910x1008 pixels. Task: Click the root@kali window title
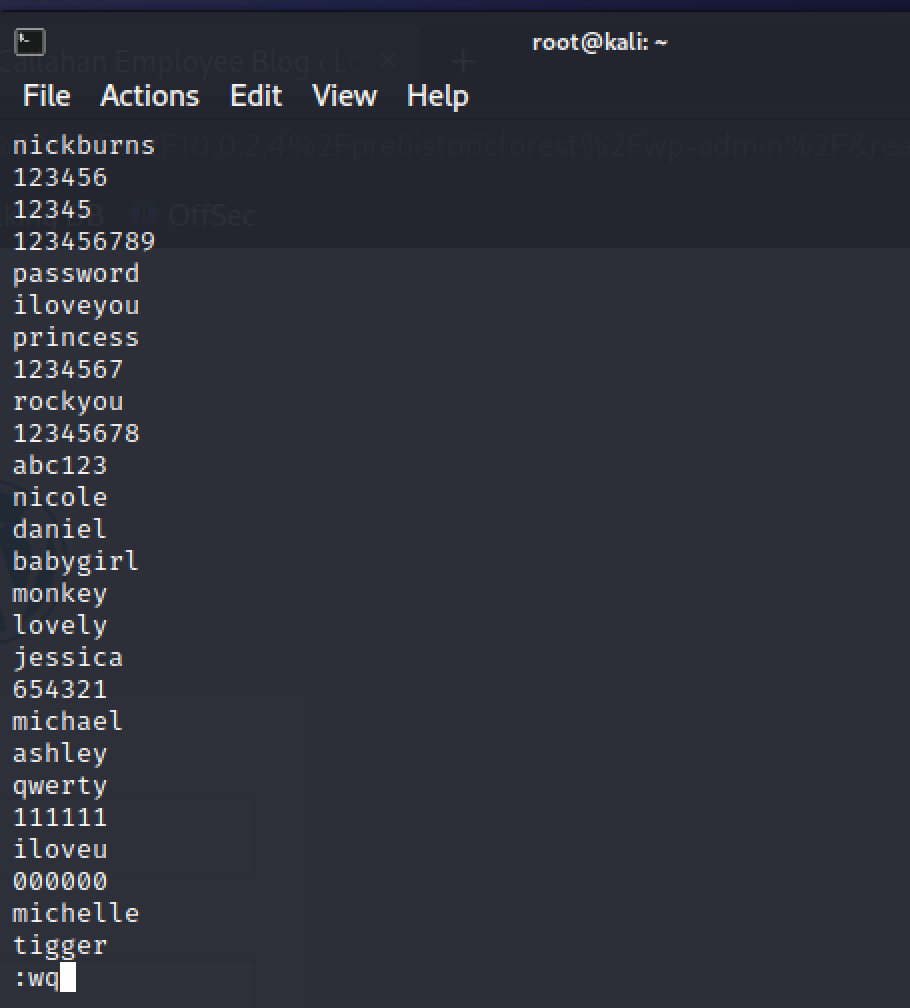point(599,42)
